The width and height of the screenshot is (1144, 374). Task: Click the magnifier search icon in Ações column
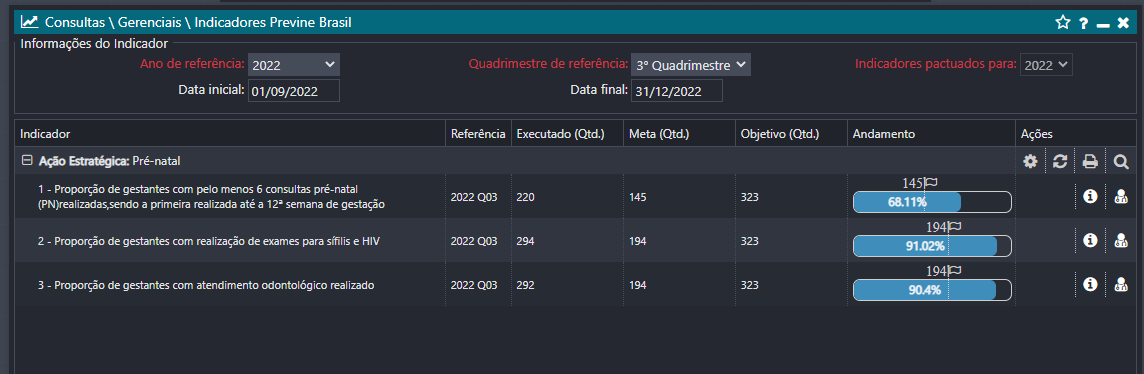pos(1121,161)
